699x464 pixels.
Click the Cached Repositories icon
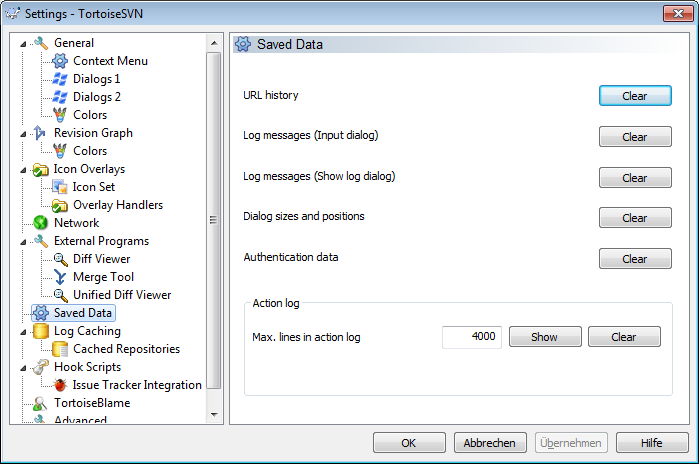coord(60,349)
